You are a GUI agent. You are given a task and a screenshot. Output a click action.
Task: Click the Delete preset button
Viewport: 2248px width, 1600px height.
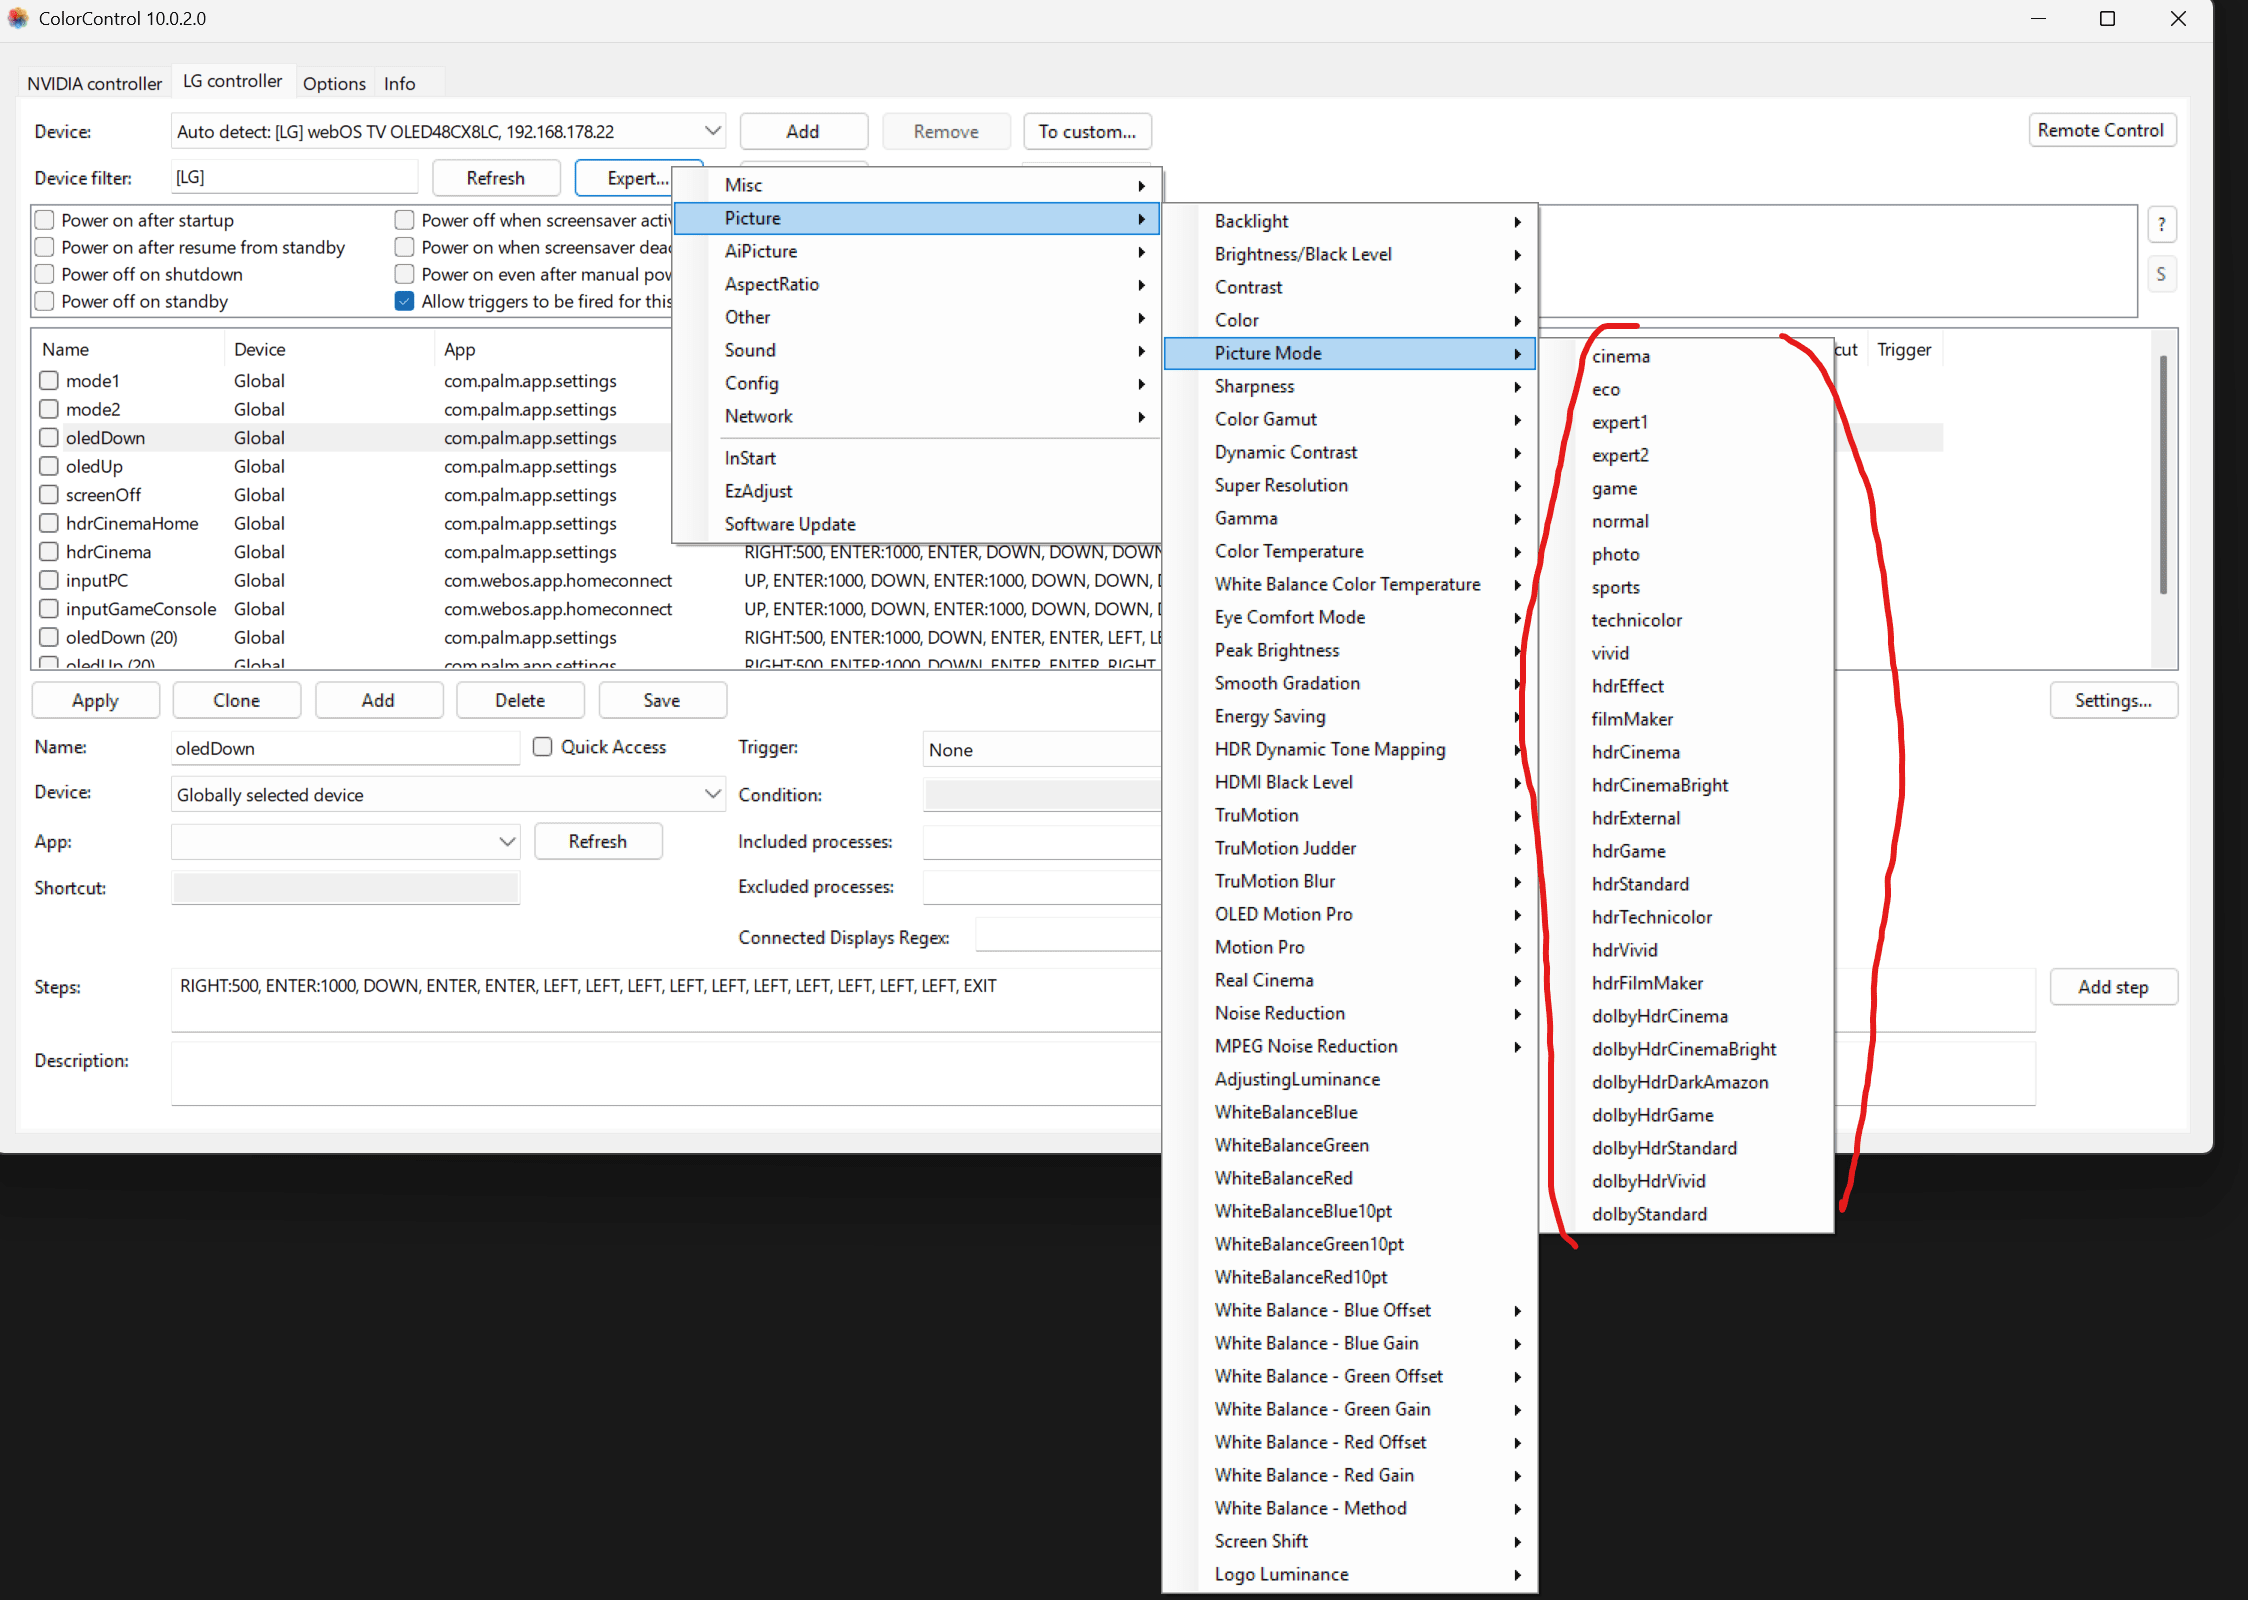click(520, 700)
